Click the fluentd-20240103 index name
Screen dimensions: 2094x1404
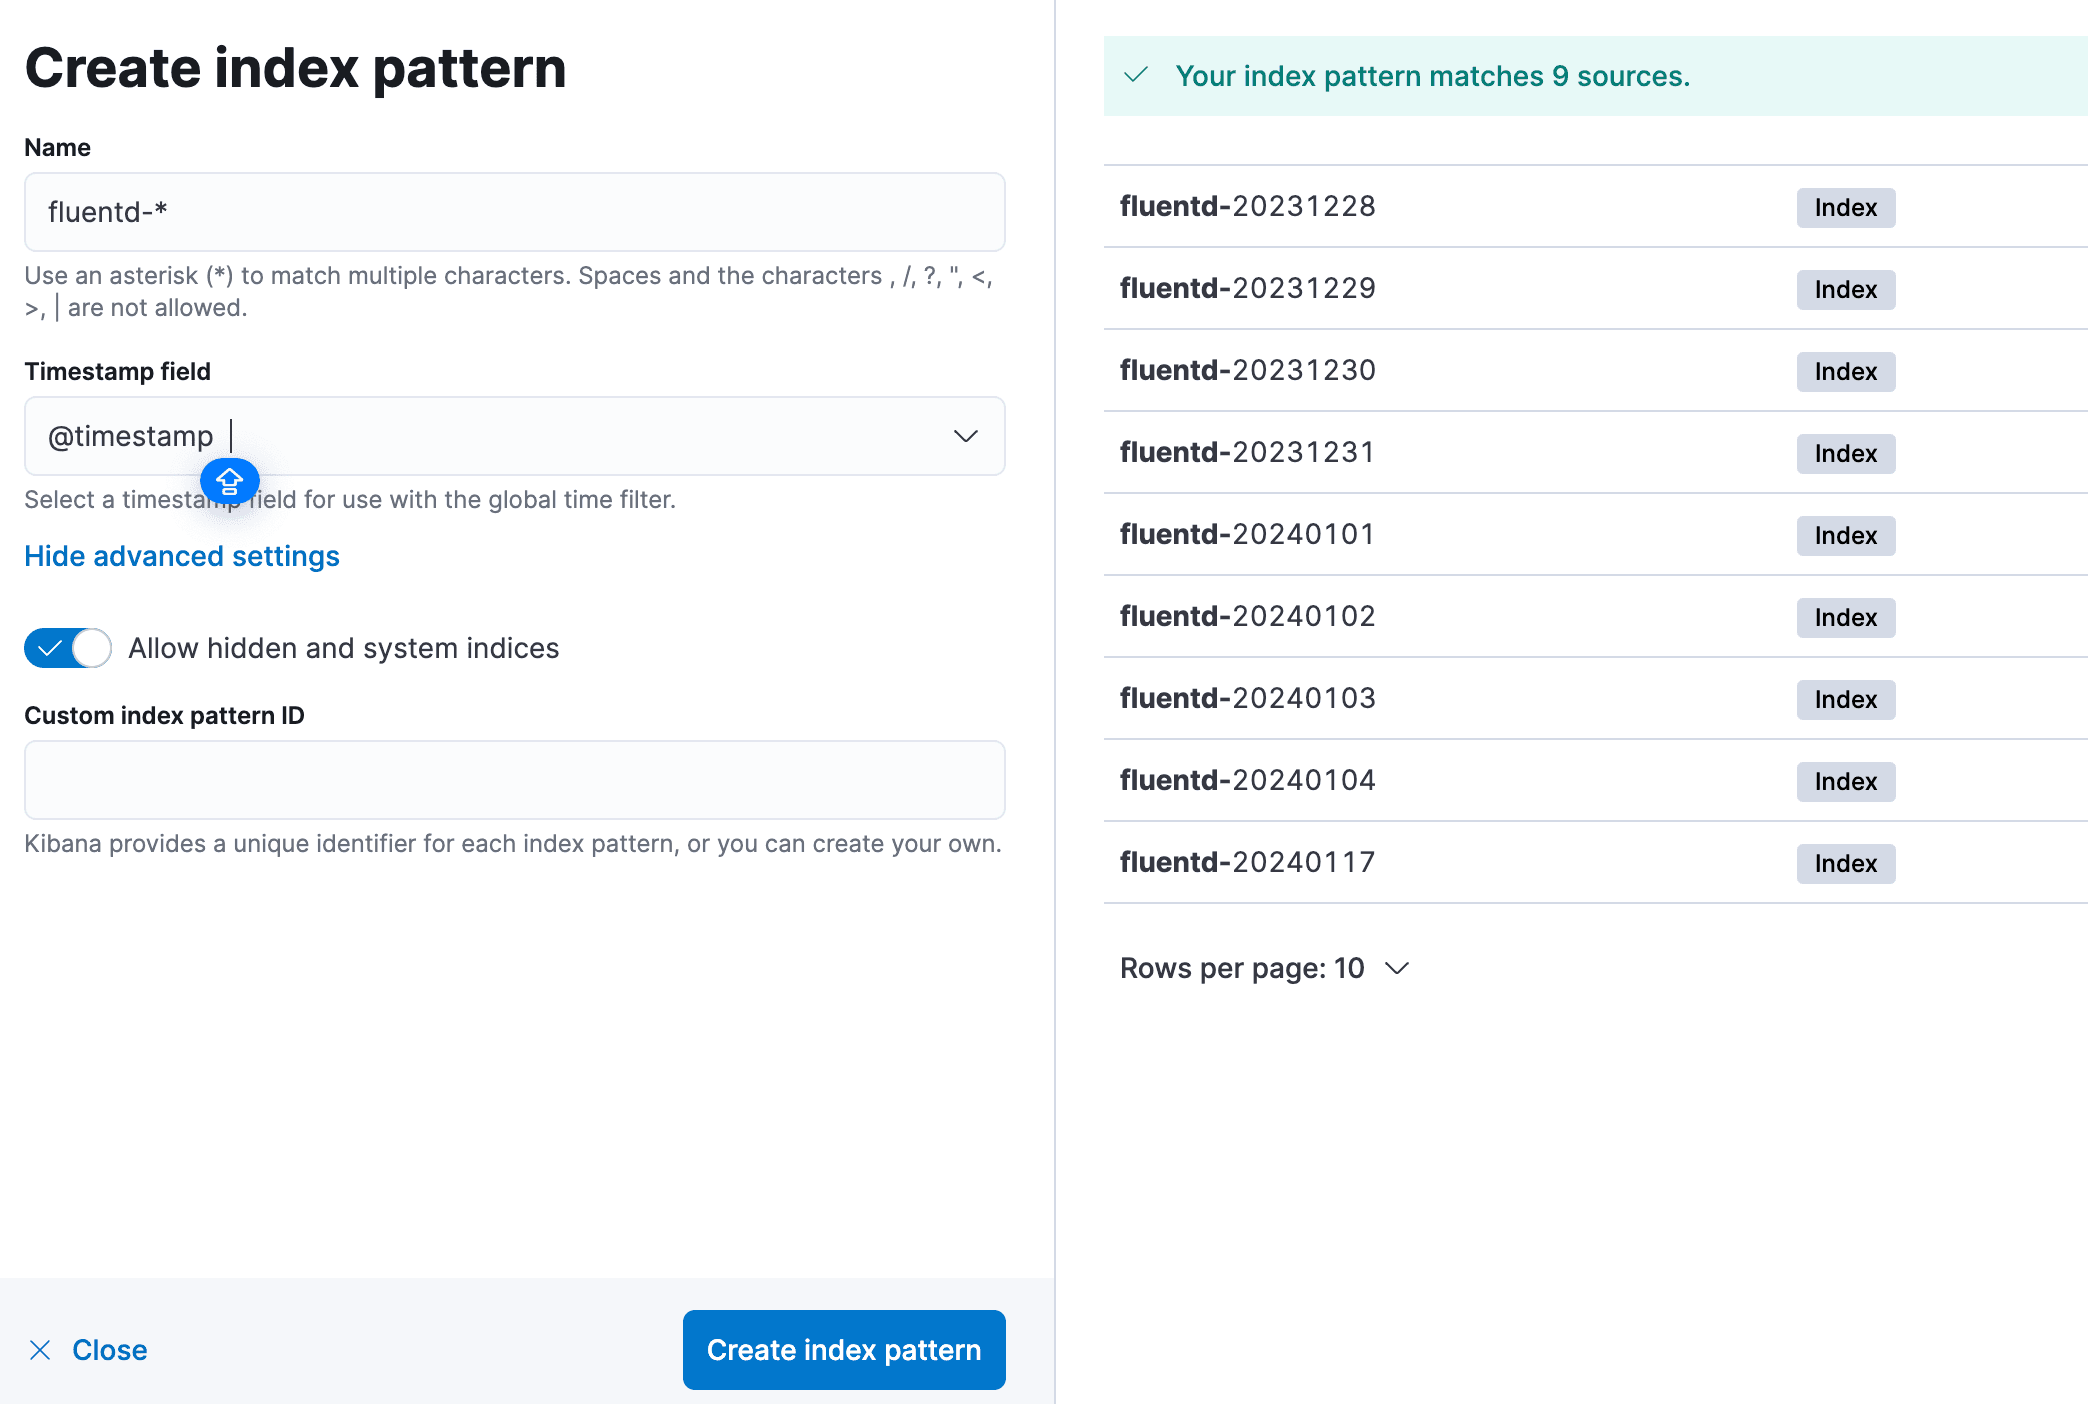(x=1247, y=698)
